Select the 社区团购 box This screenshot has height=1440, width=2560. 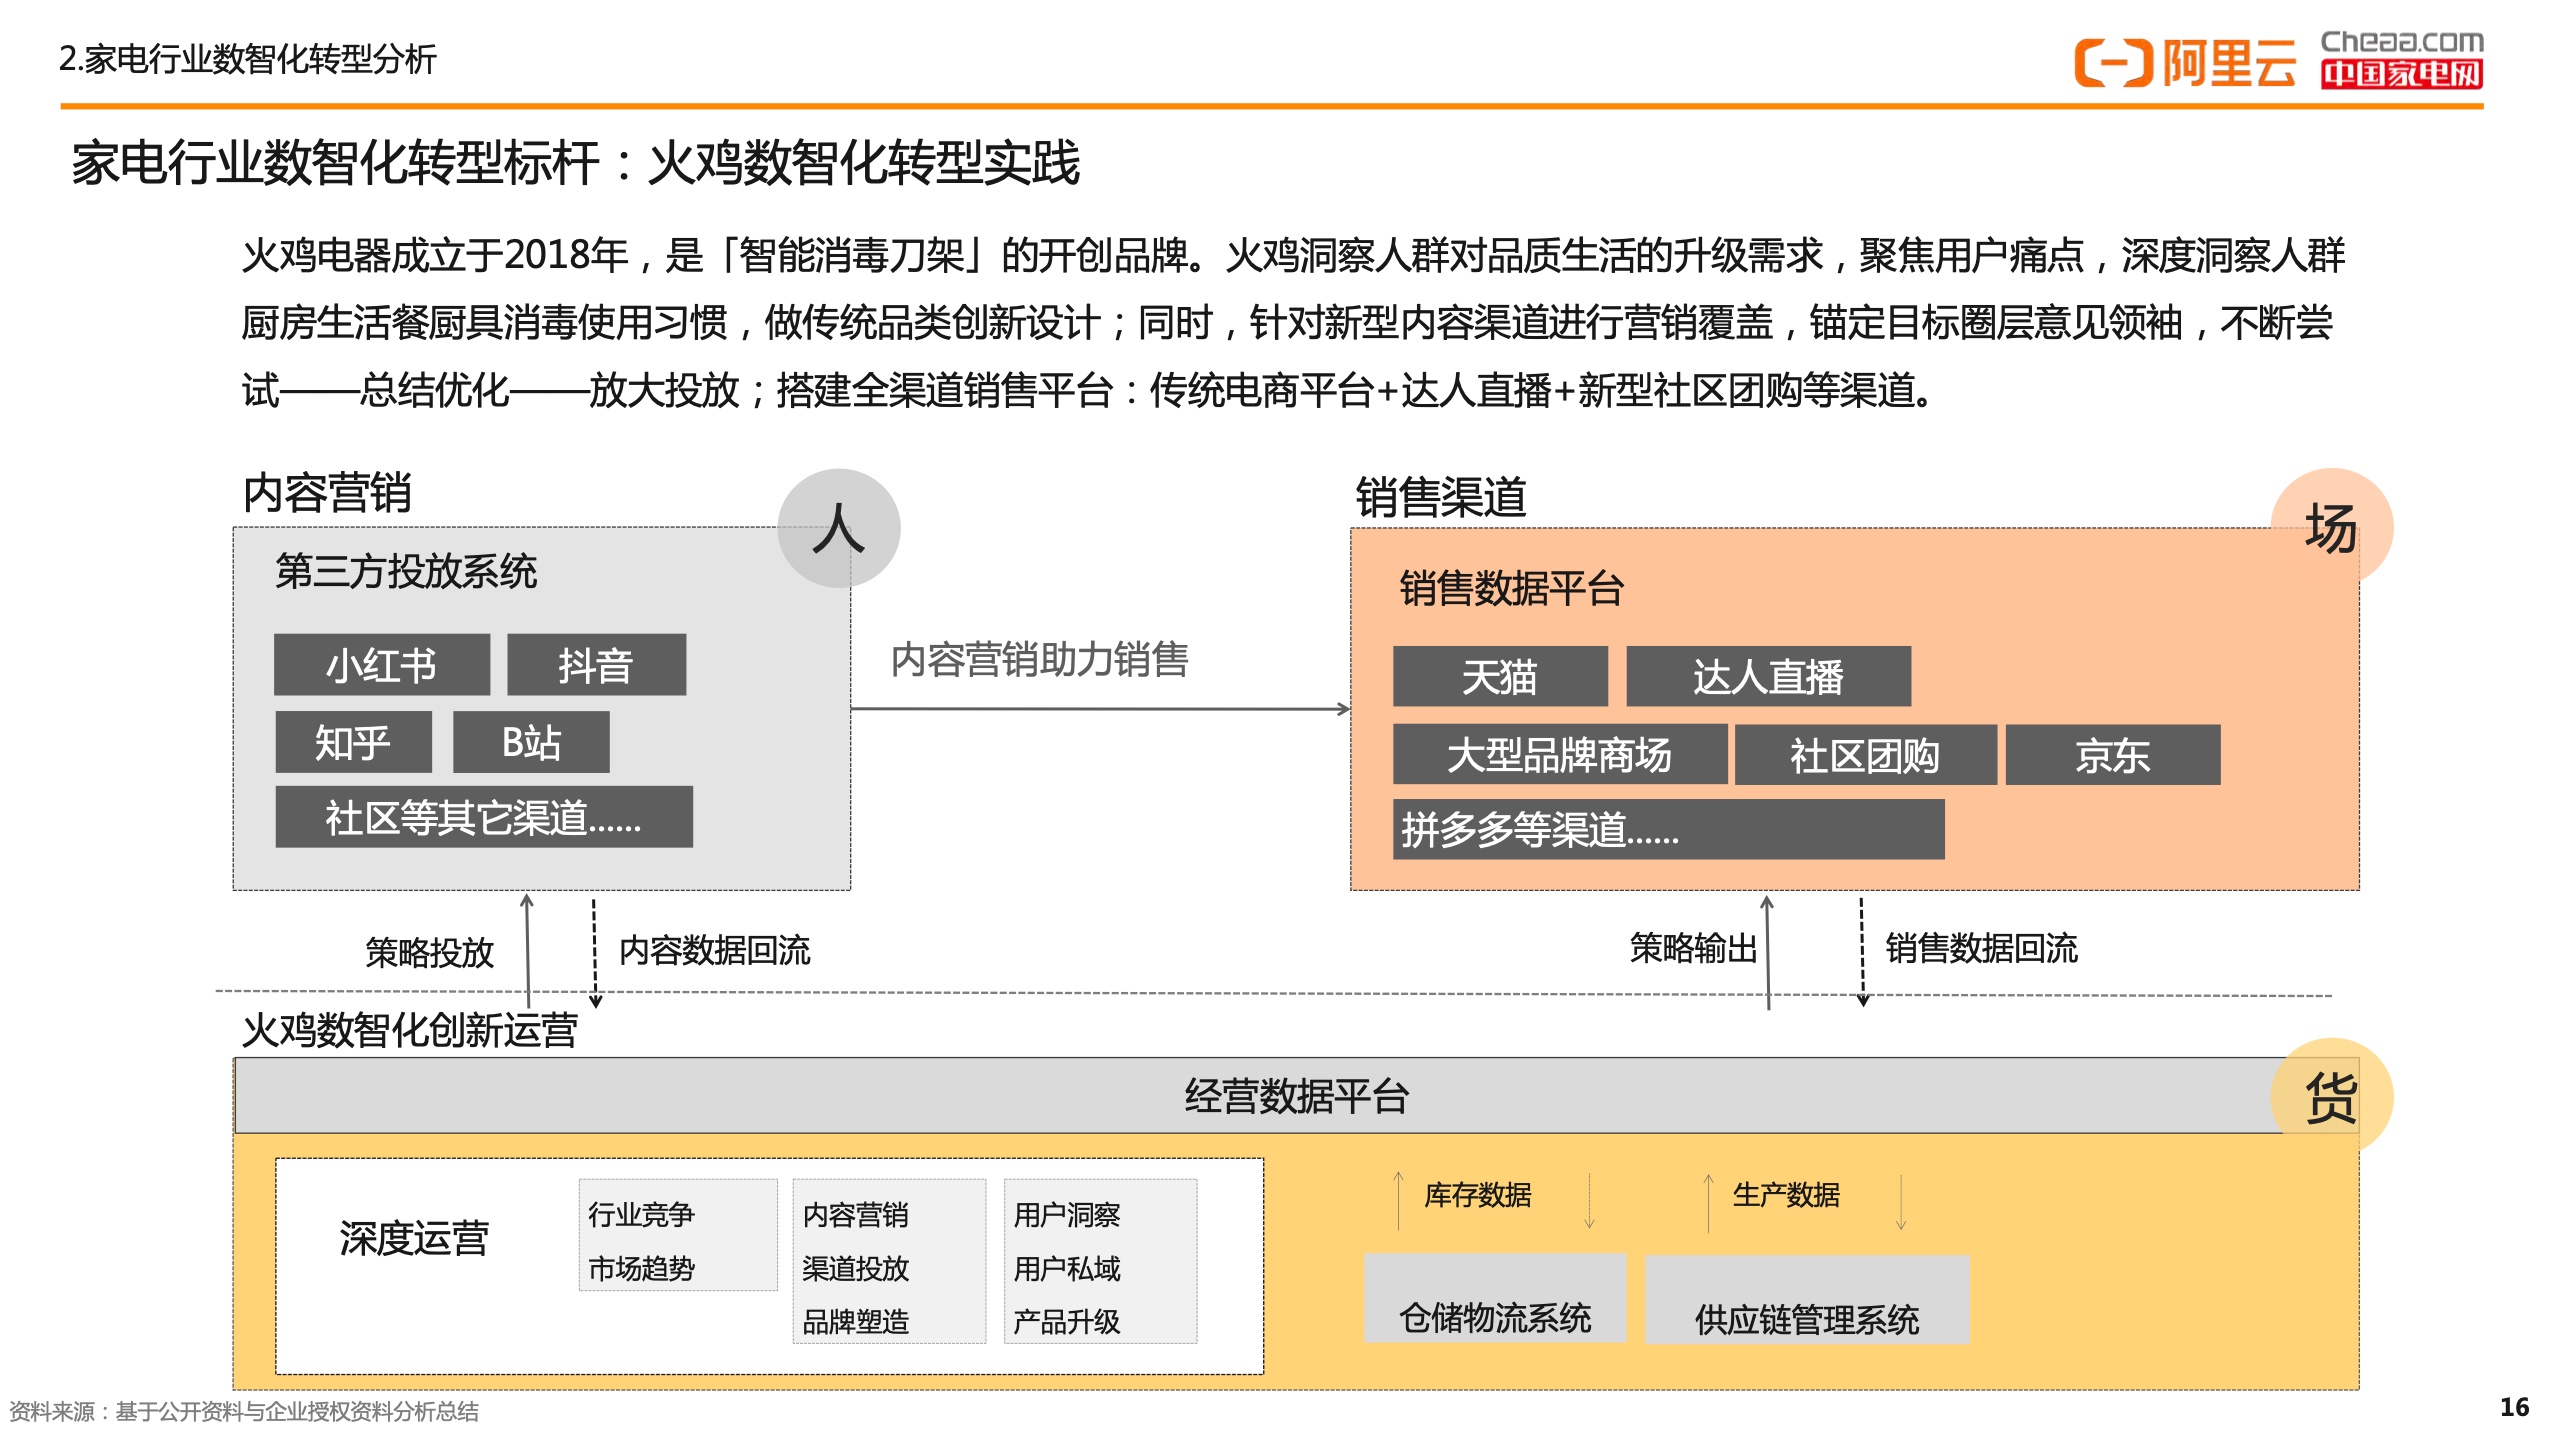[1865, 755]
